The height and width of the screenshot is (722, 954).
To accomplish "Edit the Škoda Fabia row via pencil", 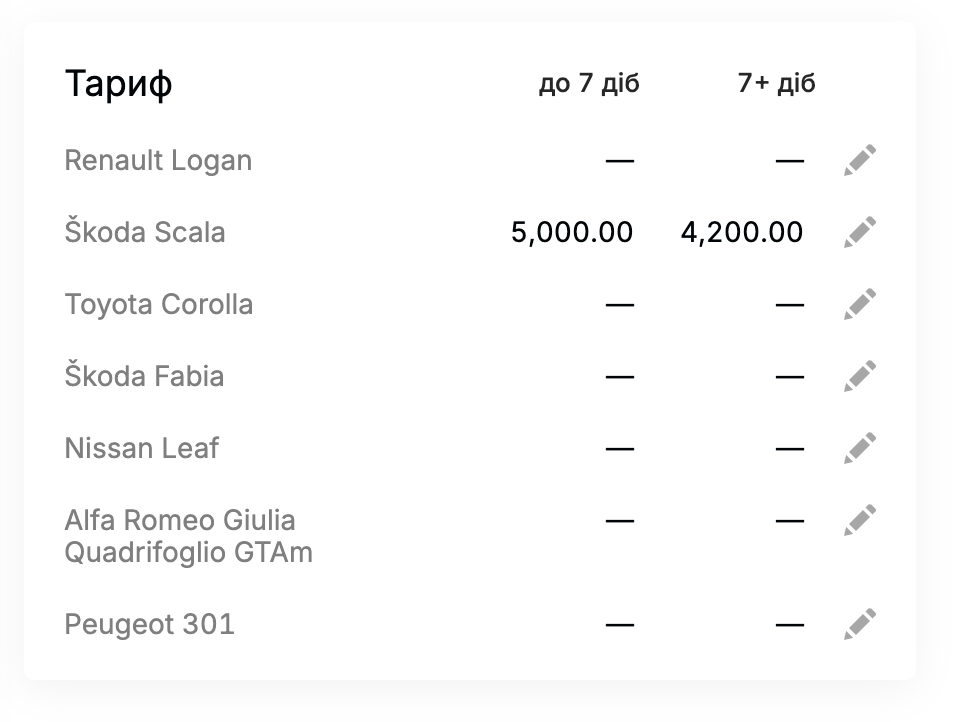I will [x=860, y=376].
